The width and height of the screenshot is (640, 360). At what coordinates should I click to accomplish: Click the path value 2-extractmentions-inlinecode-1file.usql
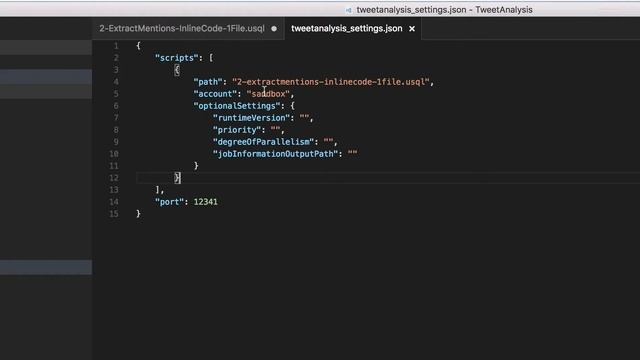point(331,82)
